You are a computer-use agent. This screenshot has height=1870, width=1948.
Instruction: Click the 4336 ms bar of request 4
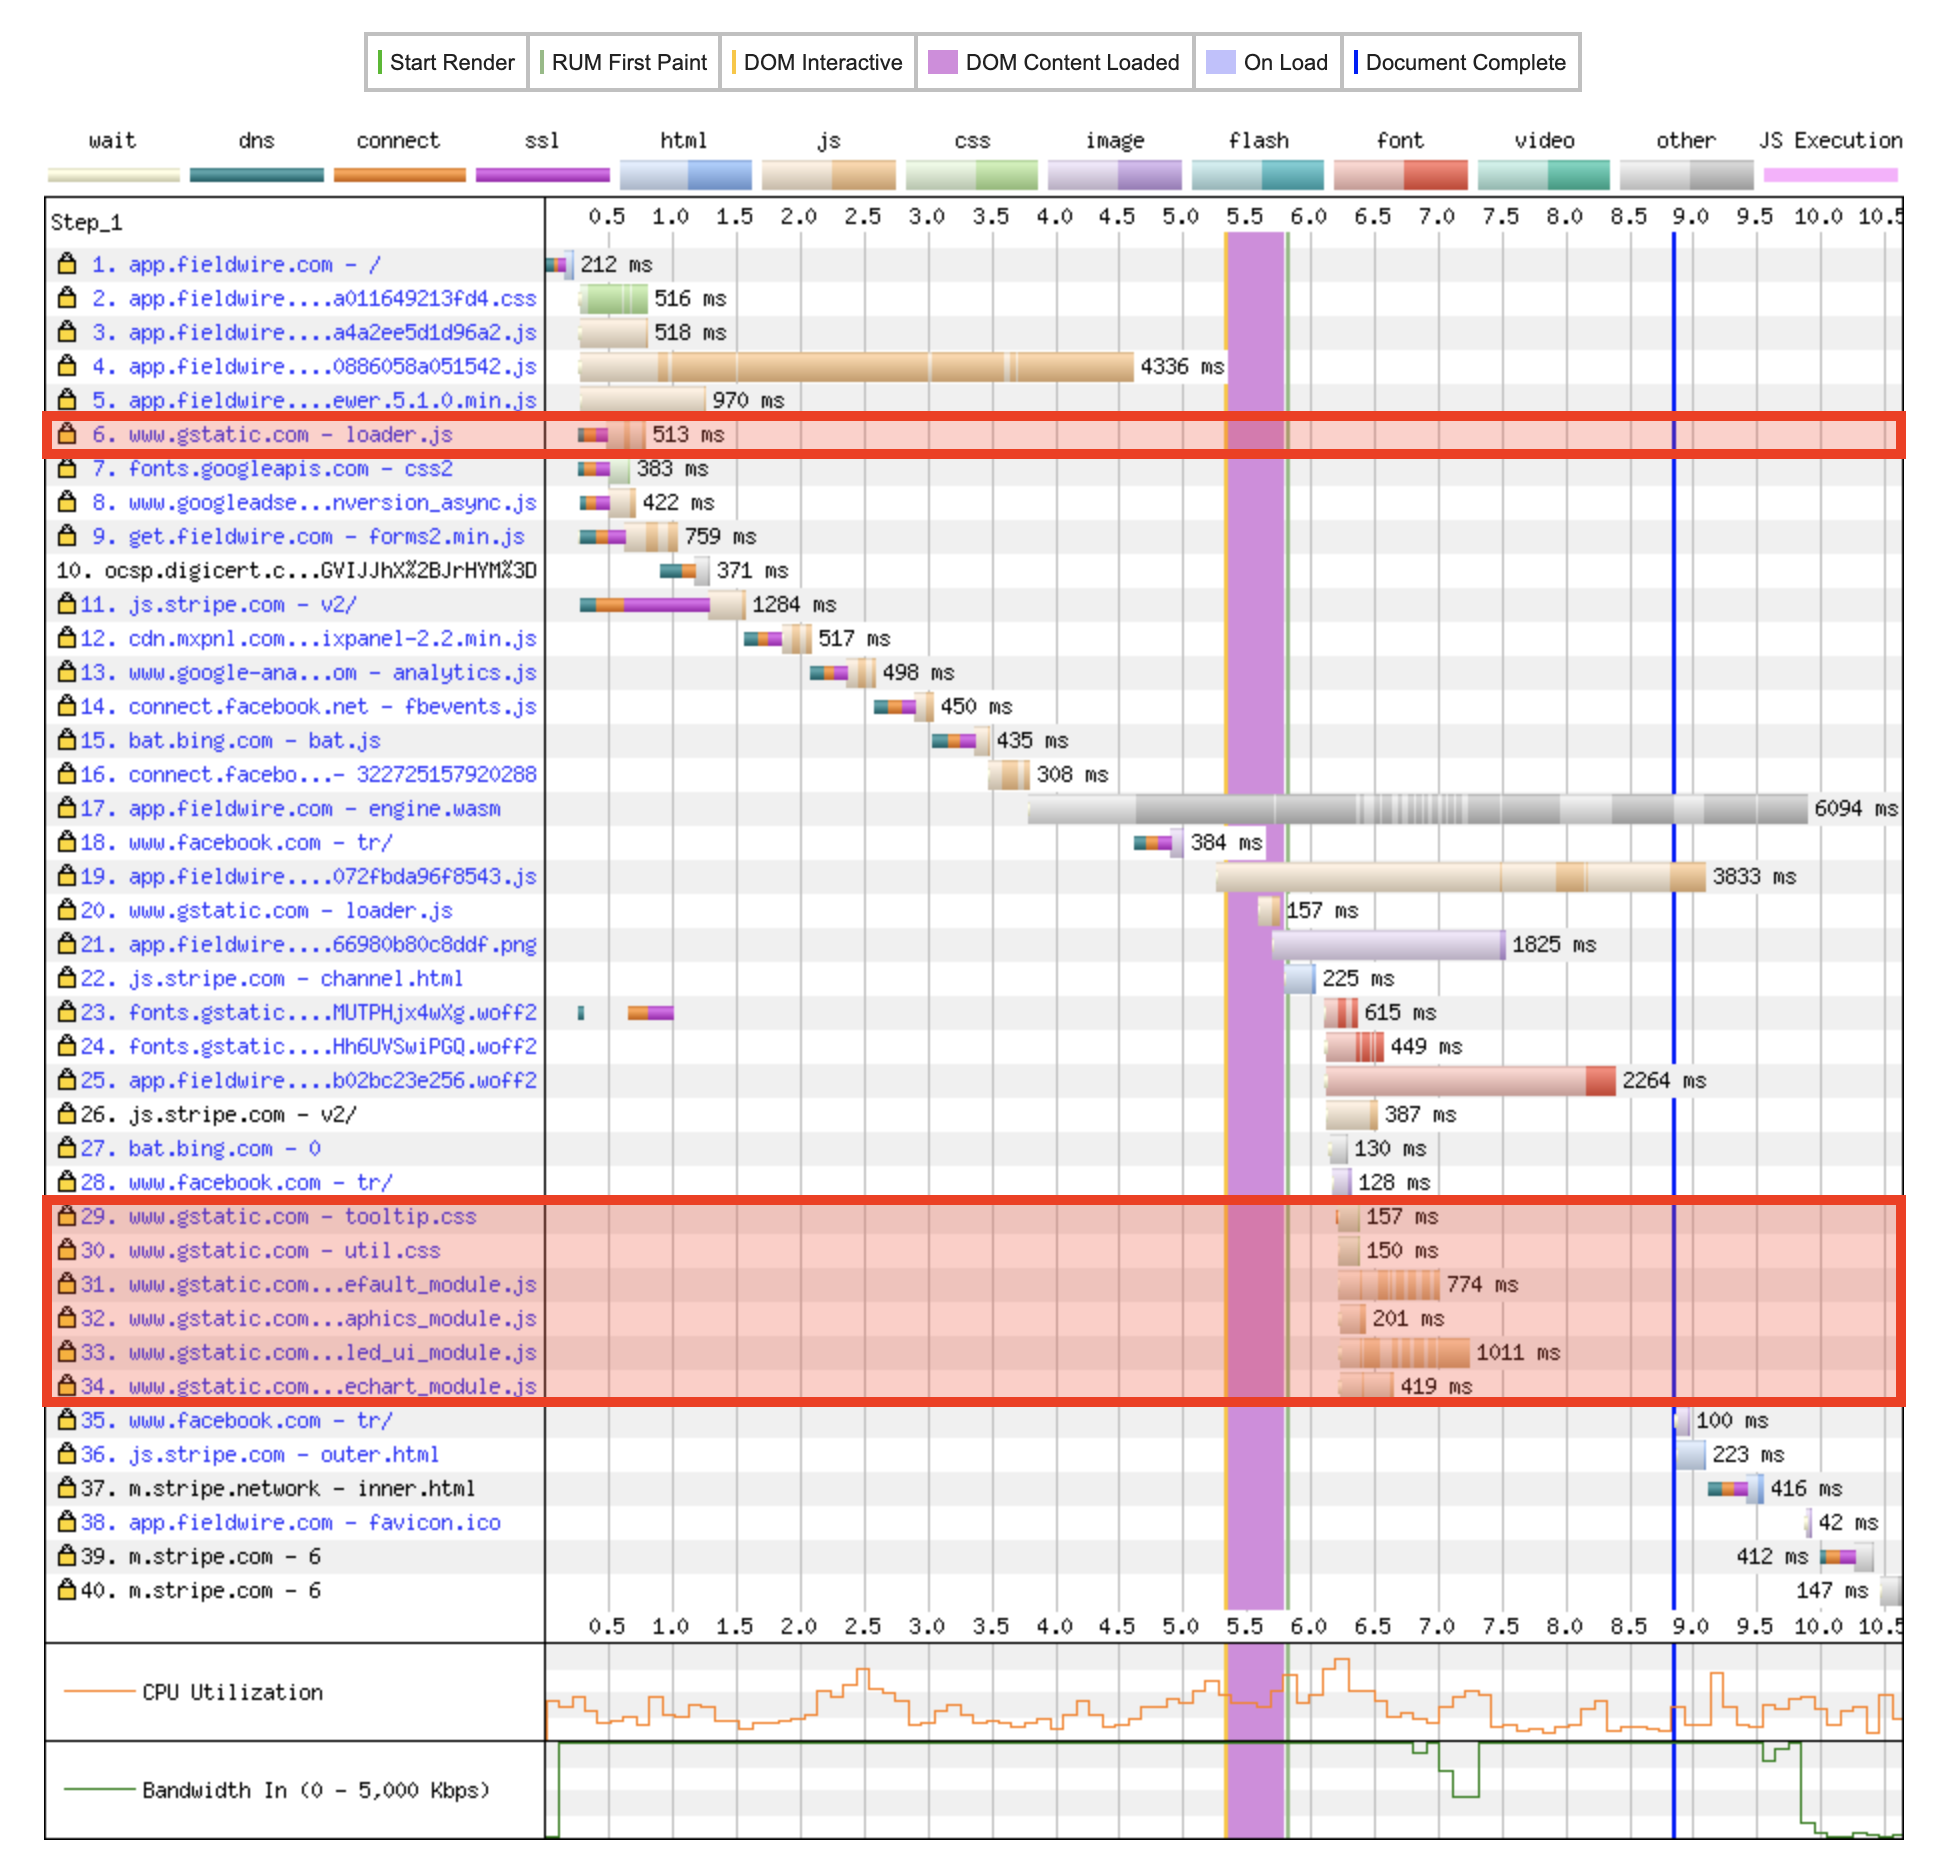[x=856, y=367]
